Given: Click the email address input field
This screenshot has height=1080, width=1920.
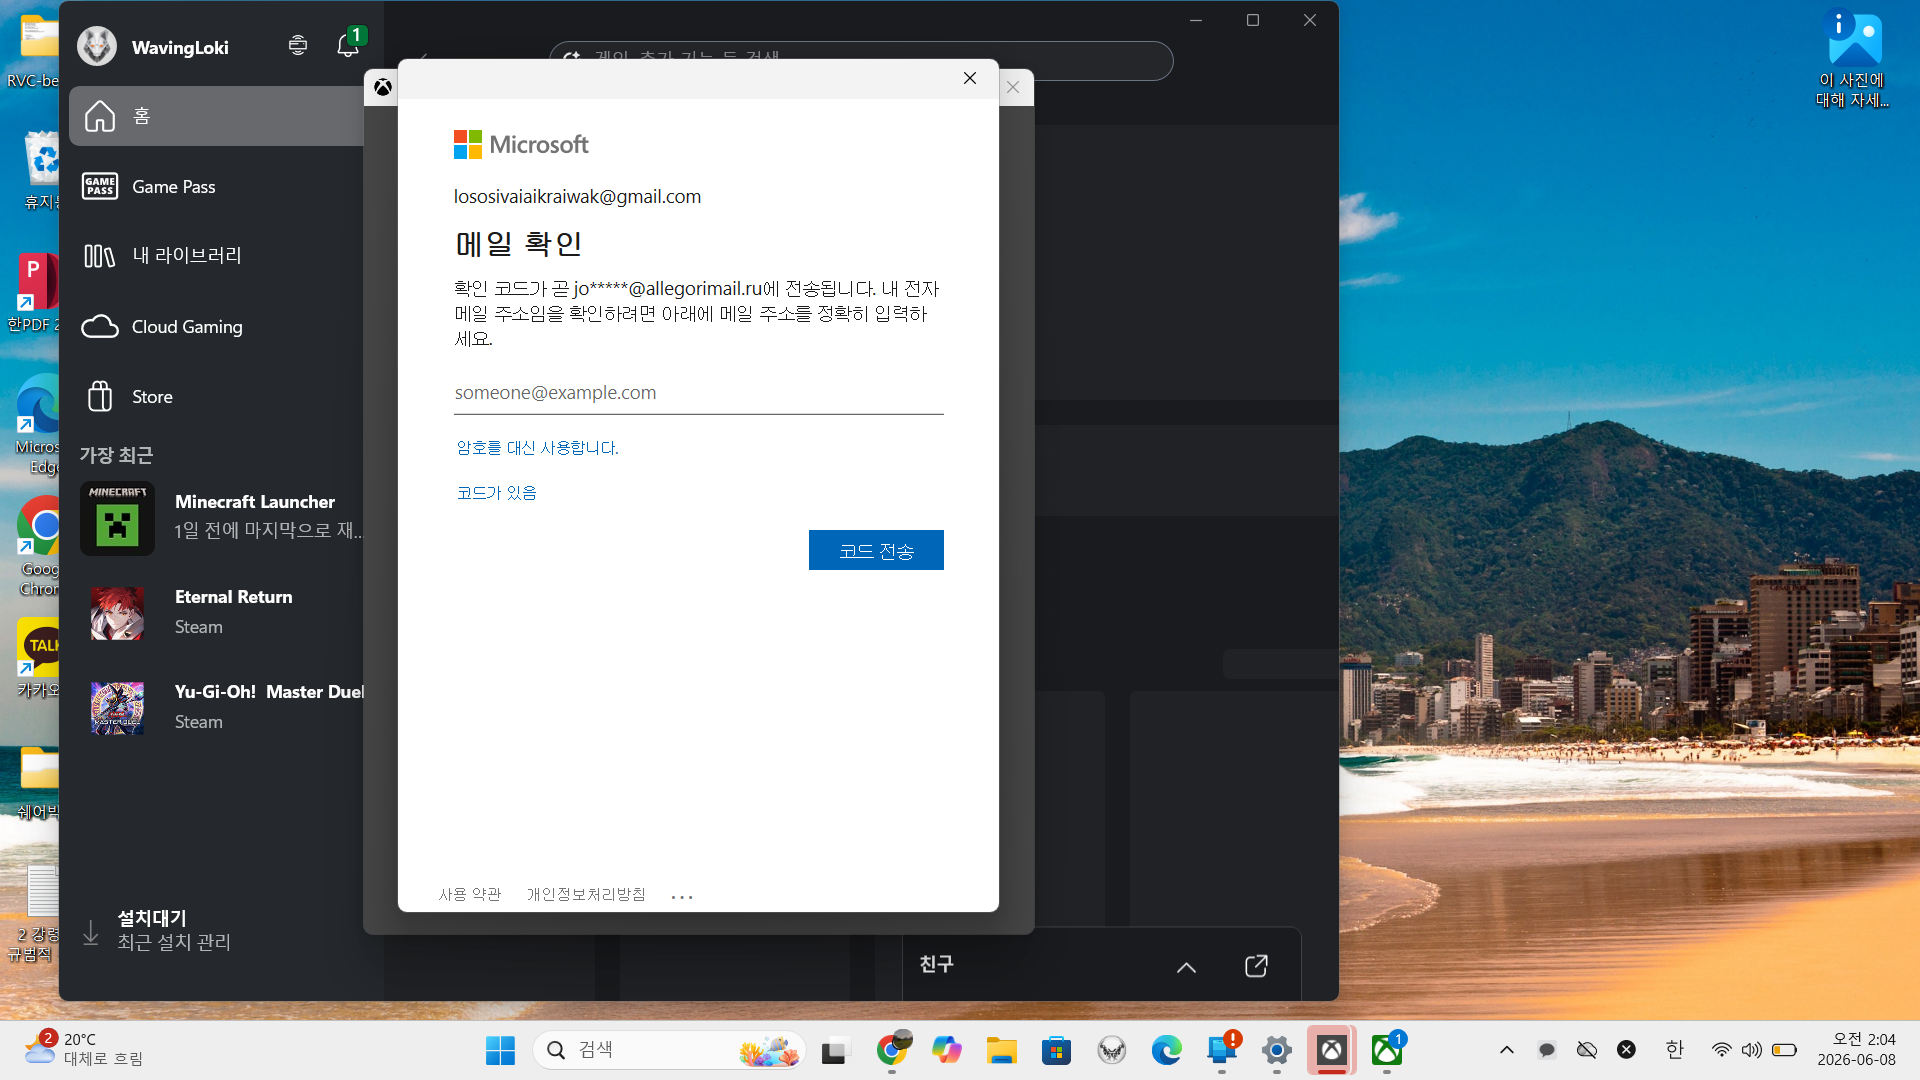Looking at the screenshot, I should (x=698, y=393).
